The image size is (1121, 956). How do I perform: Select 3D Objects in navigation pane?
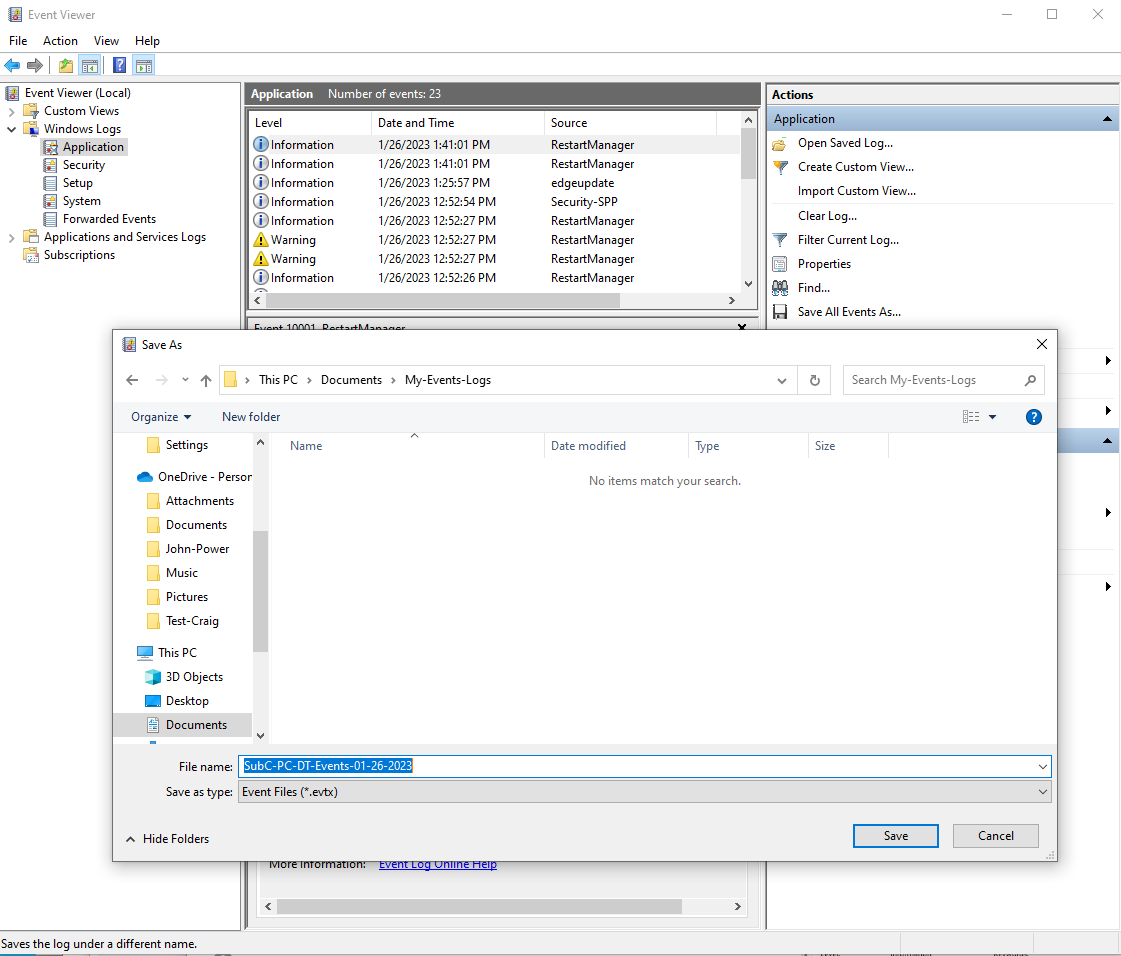pos(194,677)
